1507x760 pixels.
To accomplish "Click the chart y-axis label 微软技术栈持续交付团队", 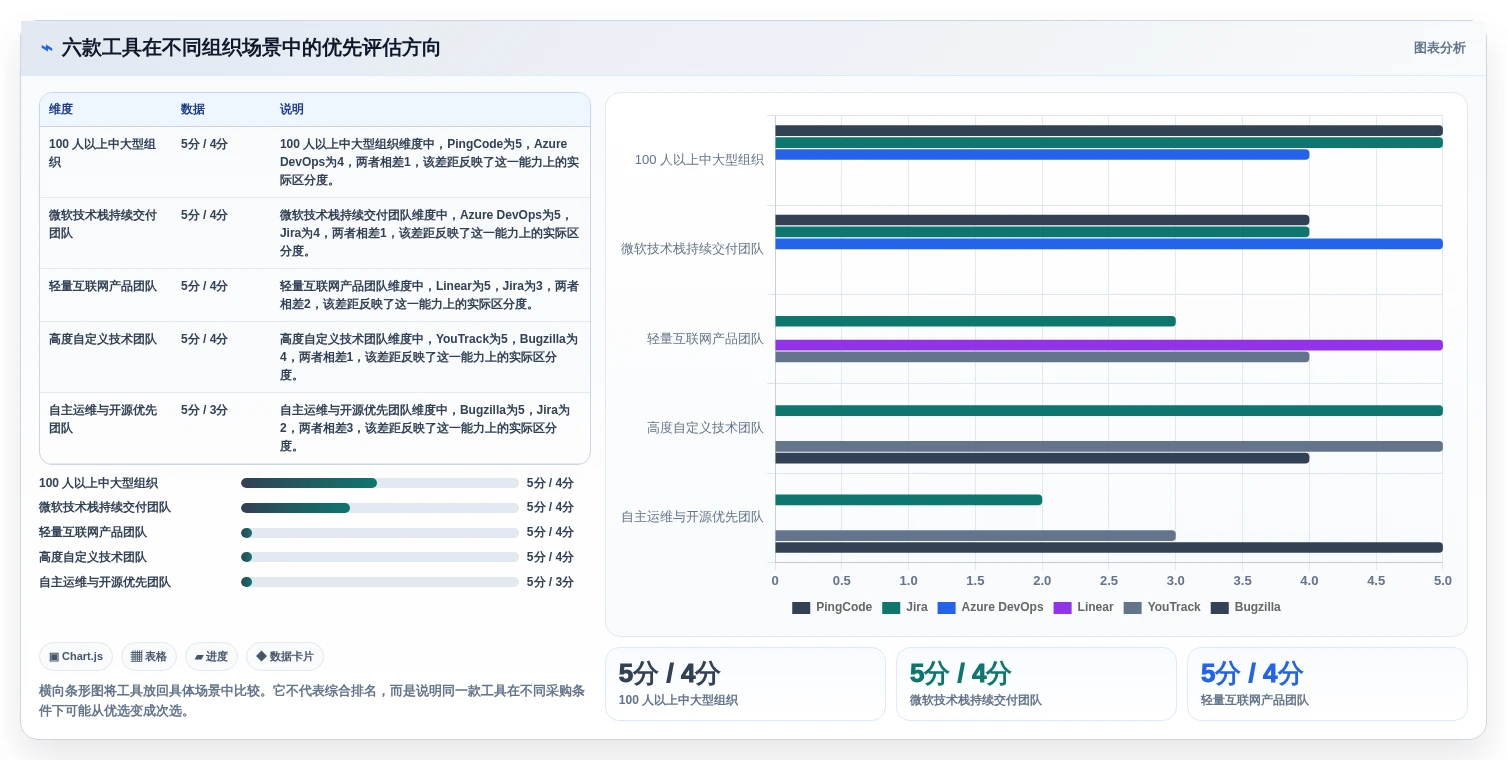I will pyautogui.click(x=692, y=249).
